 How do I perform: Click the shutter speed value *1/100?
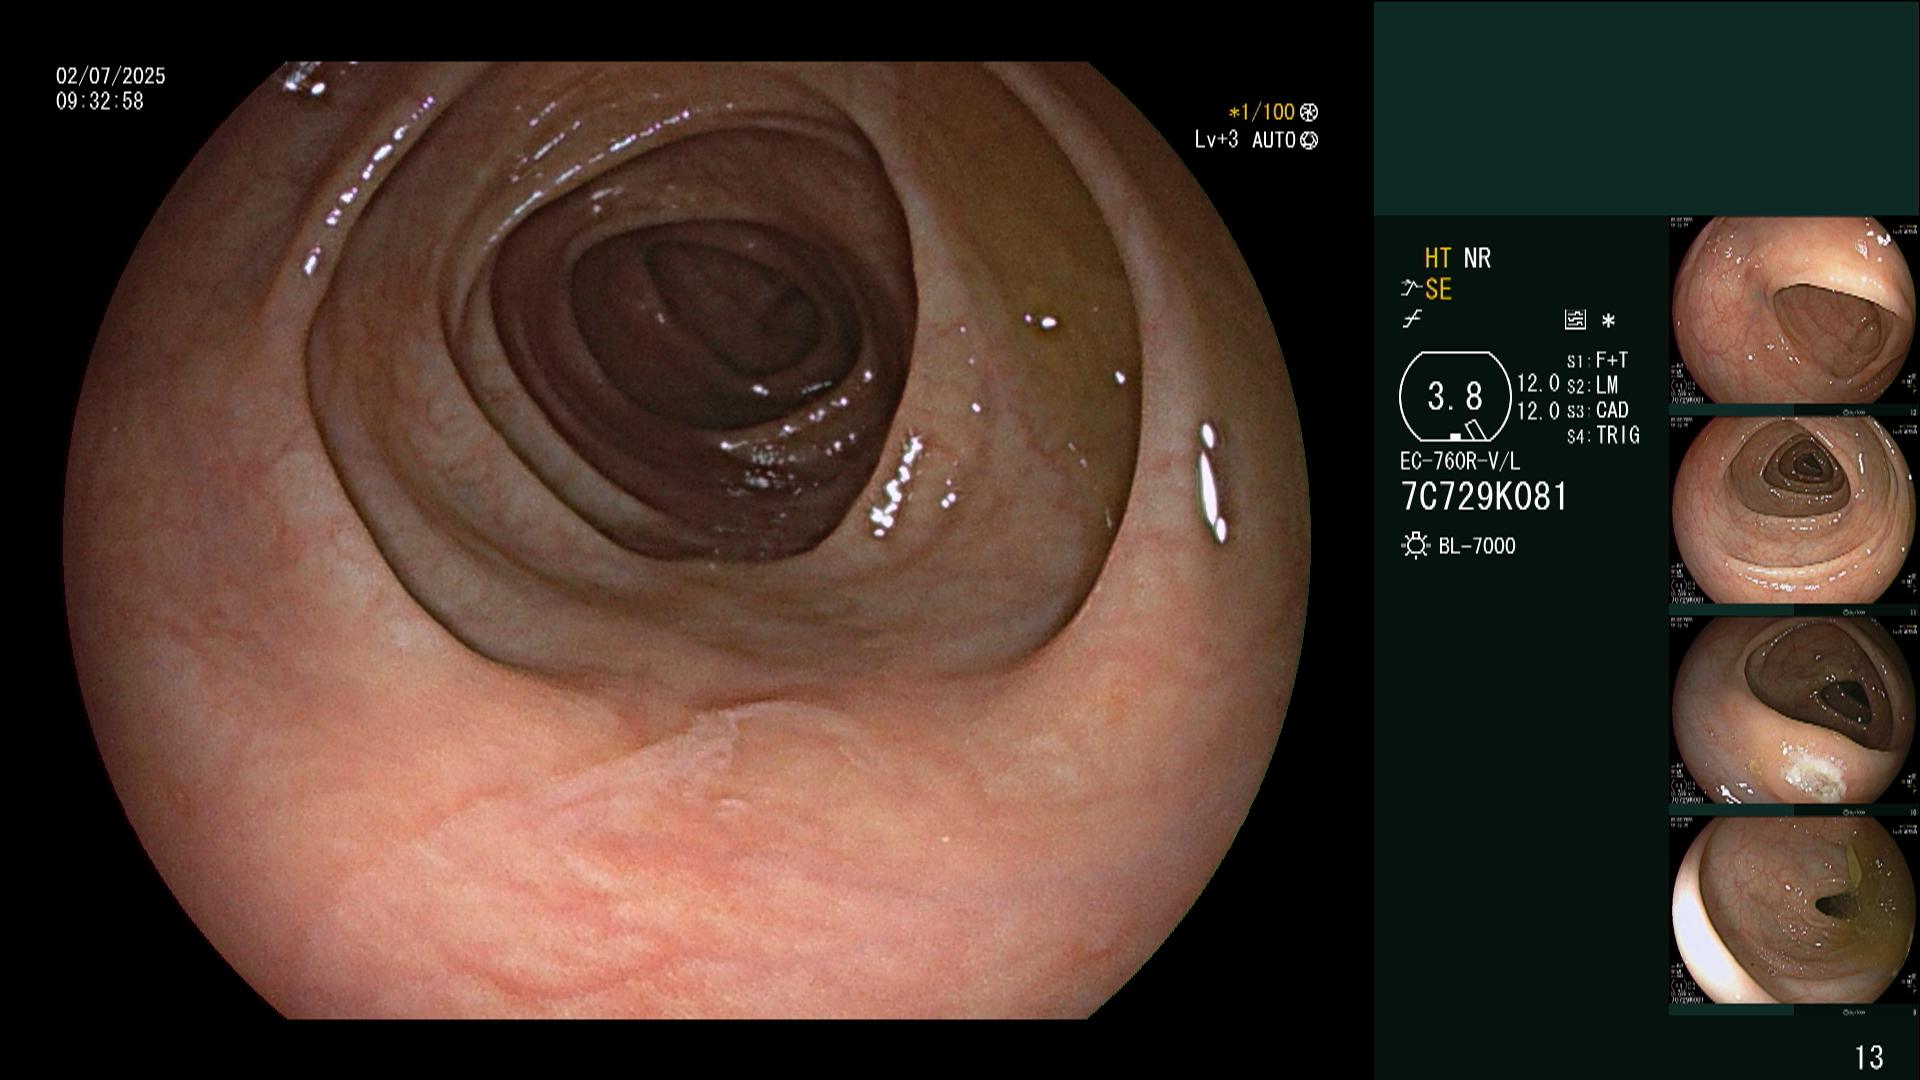(1262, 112)
